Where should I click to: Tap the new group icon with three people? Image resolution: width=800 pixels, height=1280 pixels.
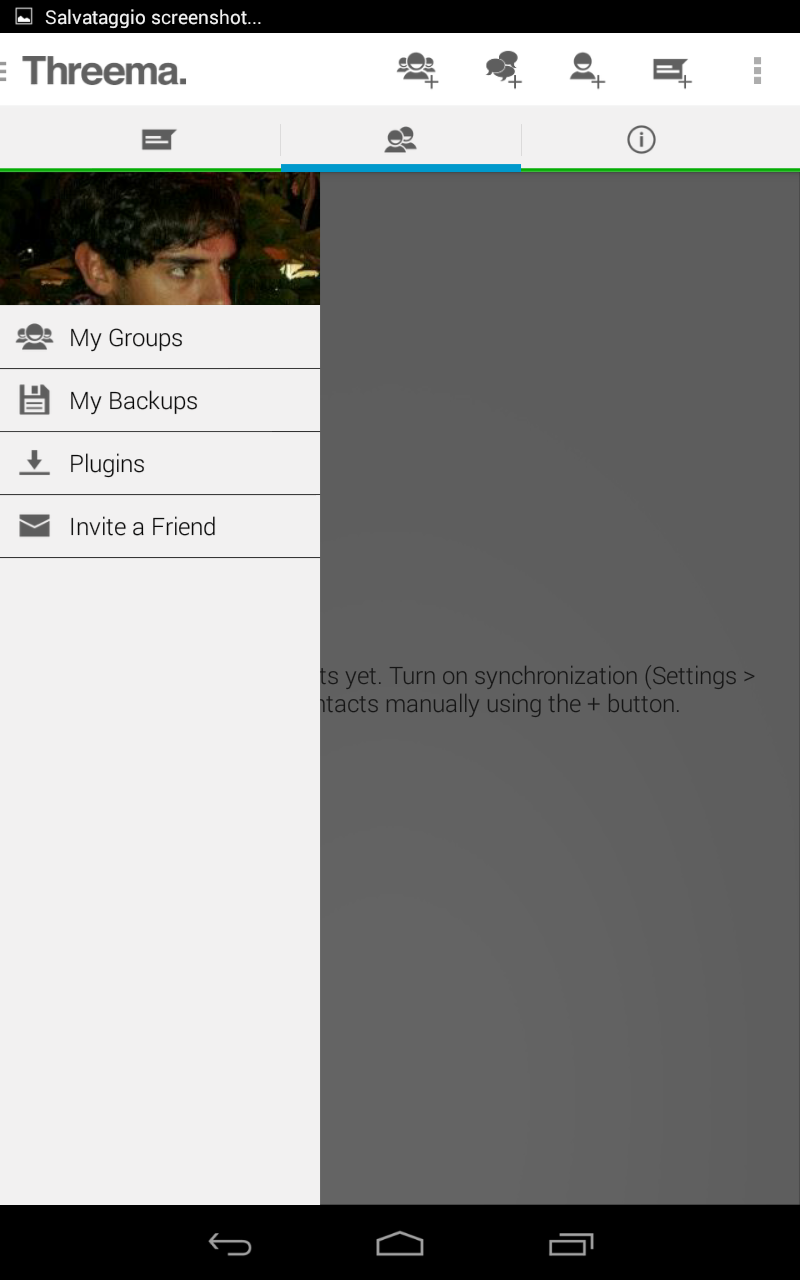click(x=417, y=70)
